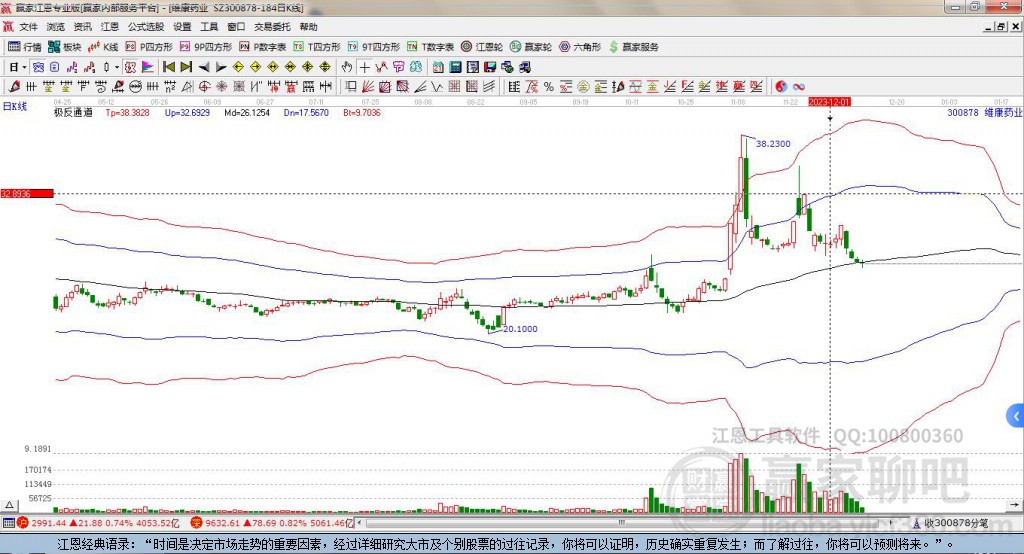Viewport: 1024px width, 554px height.
Task: Click the zigzag wave line tool
Action: pos(437,86)
